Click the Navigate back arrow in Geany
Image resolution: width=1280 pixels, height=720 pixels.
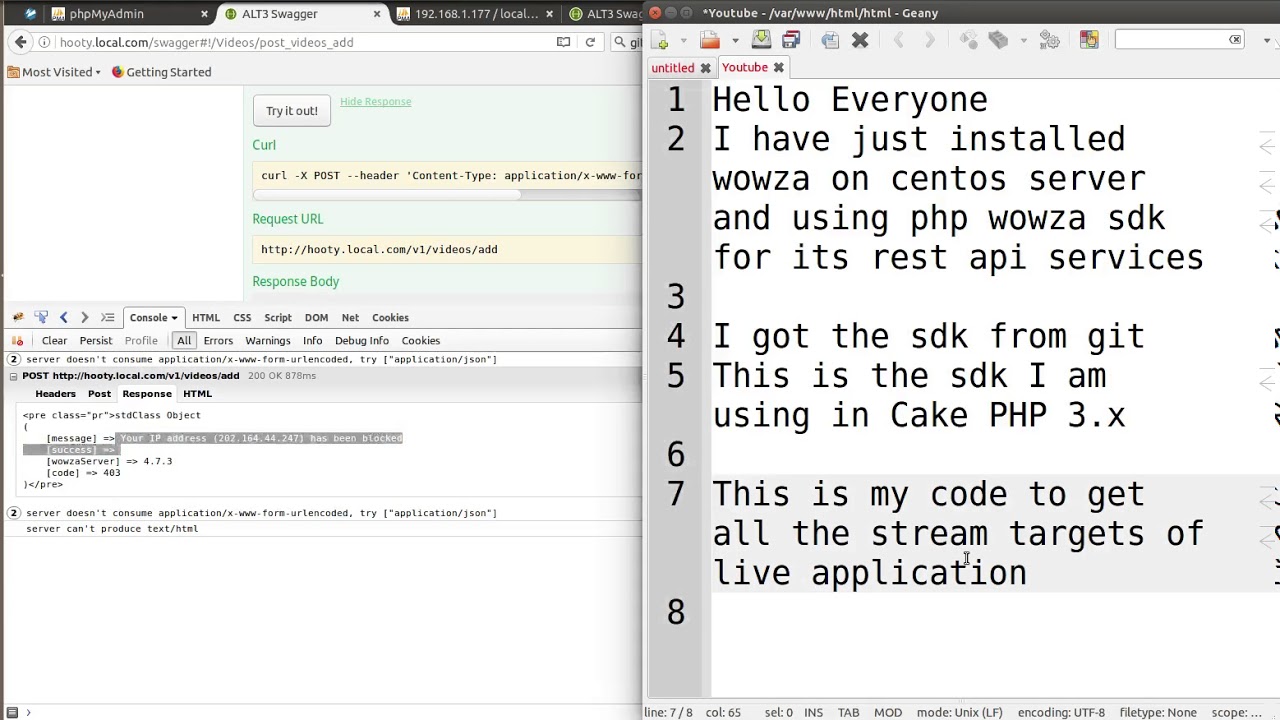(899, 40)
